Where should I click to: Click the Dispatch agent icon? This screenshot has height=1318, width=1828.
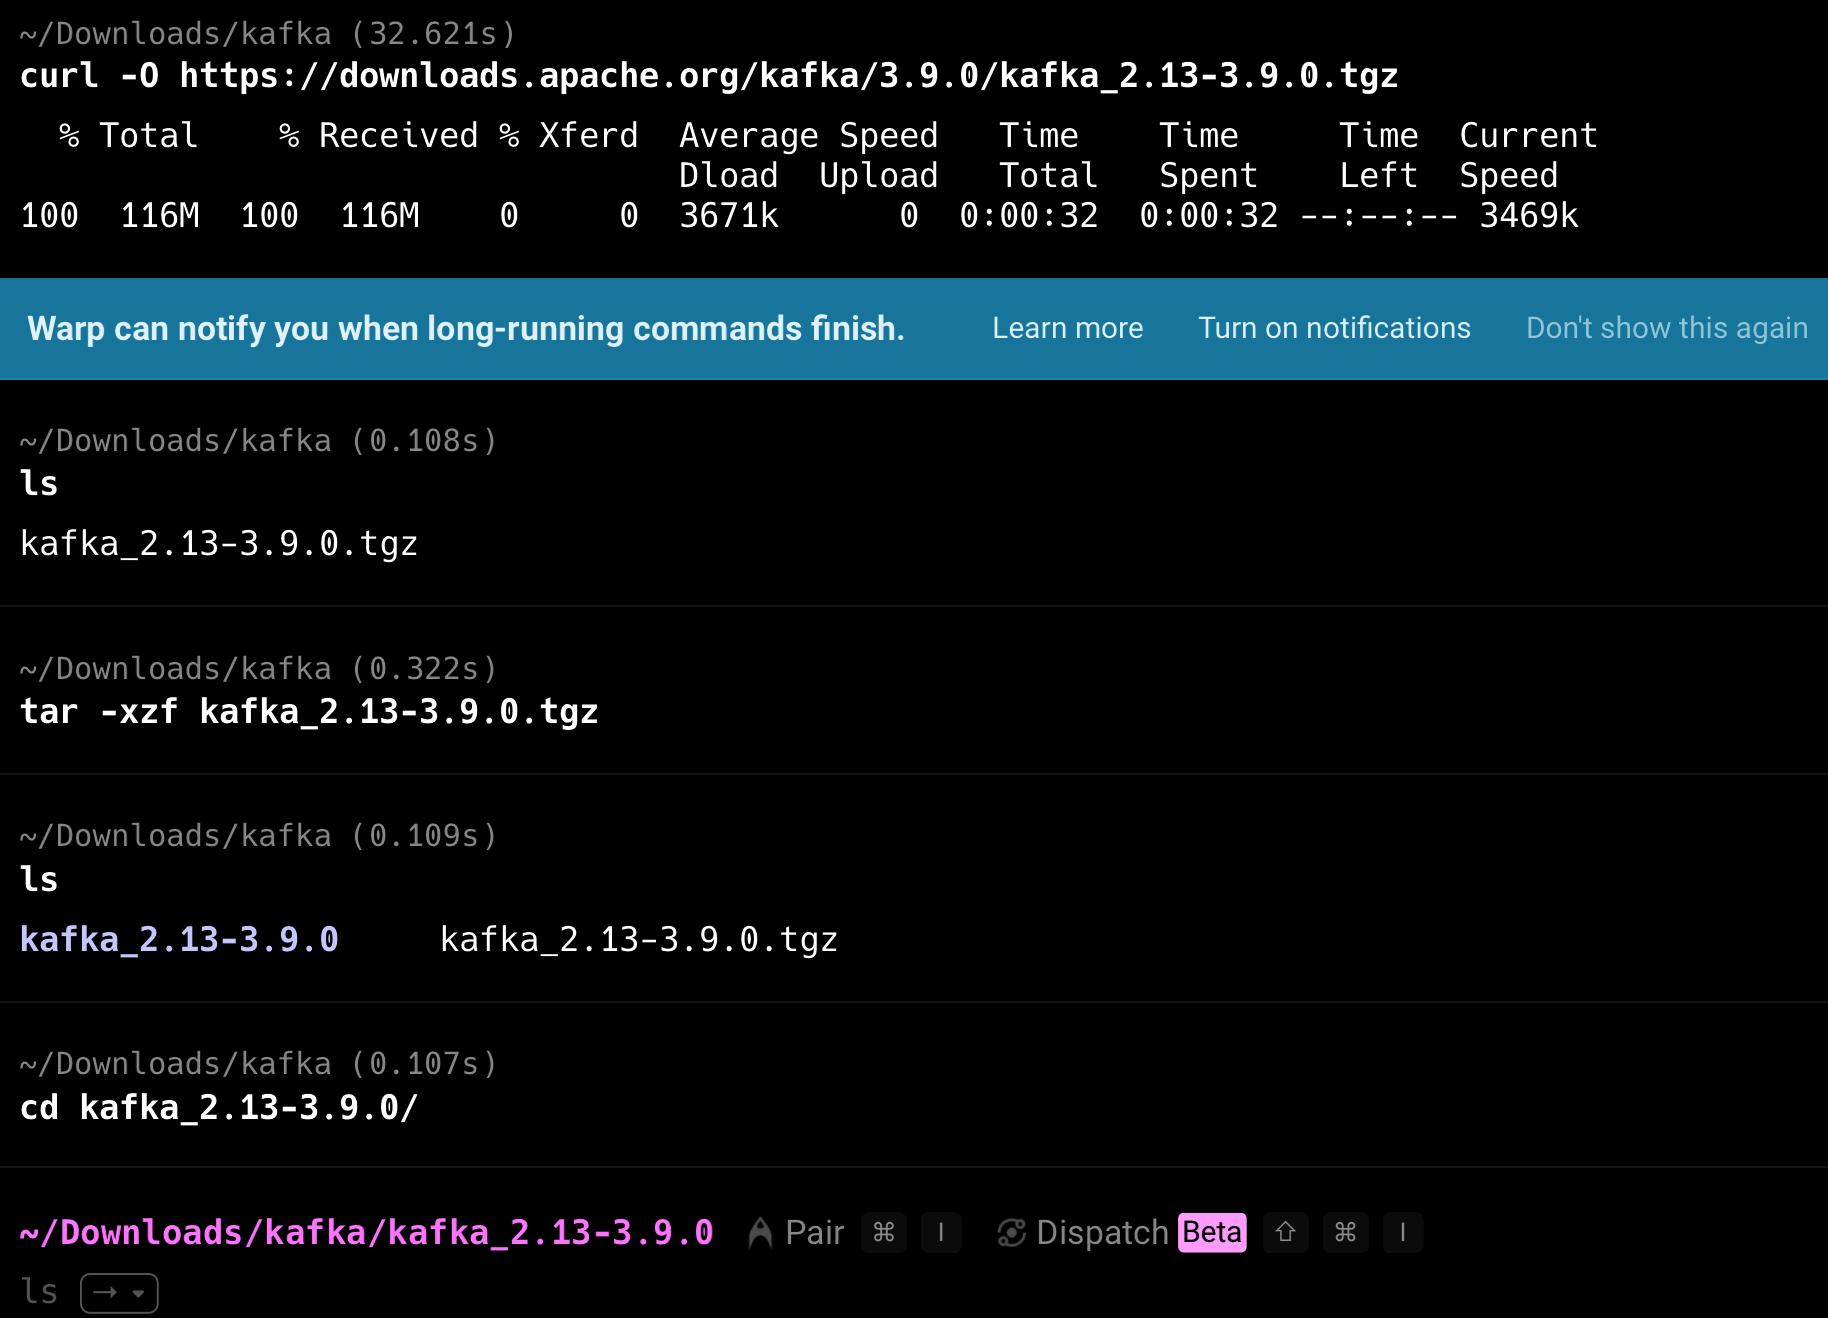pos(1011,1233)
